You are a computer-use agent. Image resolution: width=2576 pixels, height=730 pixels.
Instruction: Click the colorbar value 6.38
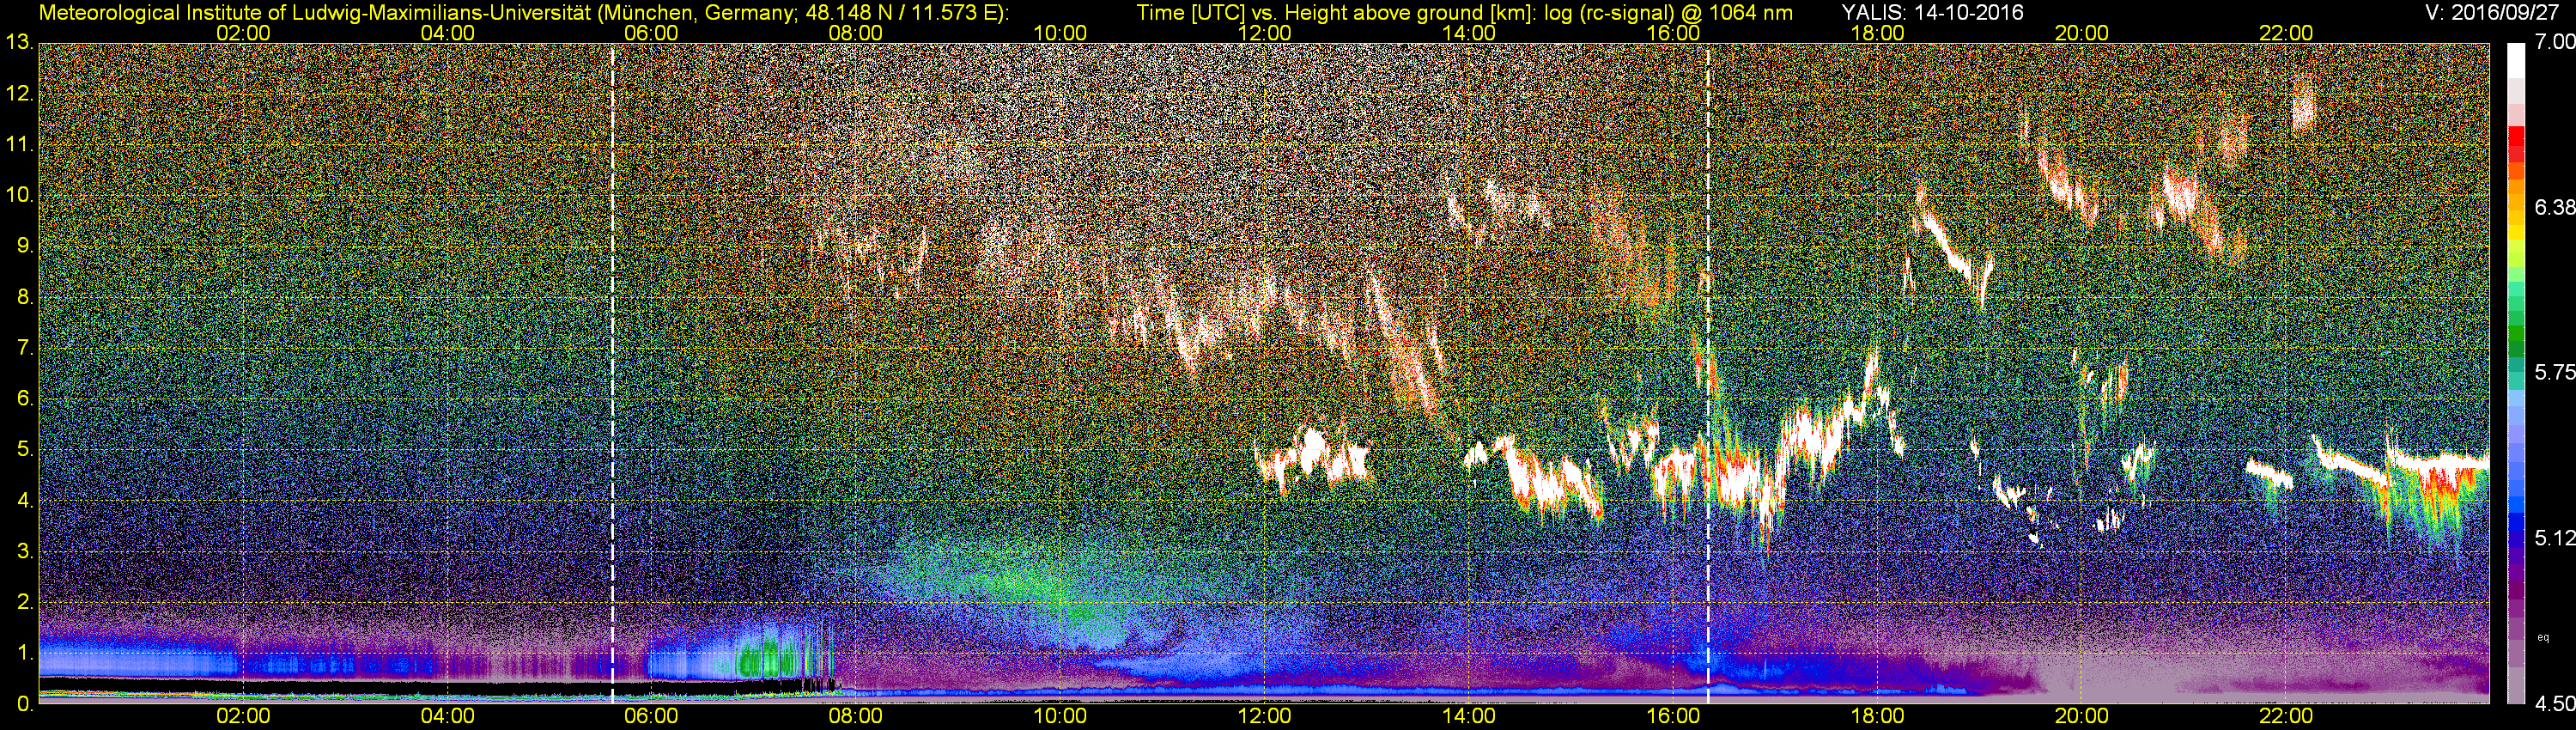coord(2555,207)
